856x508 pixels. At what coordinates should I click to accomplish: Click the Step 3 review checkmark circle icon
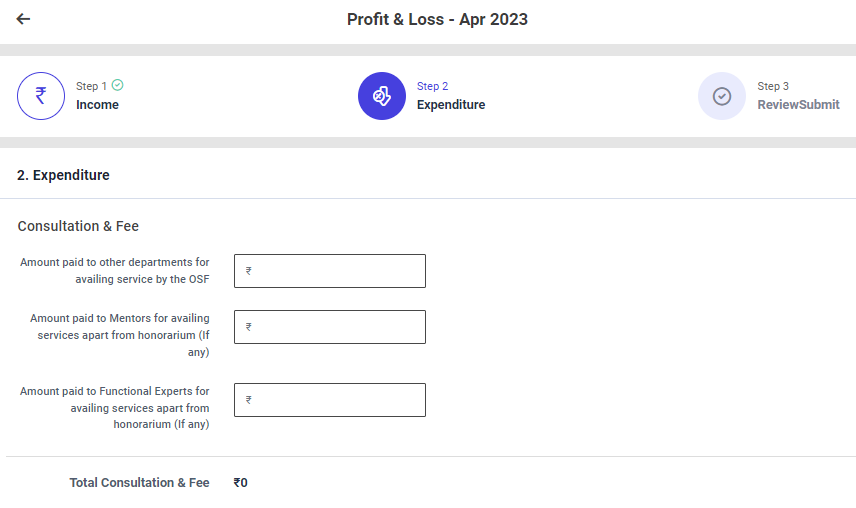click(x=722, y=96)
